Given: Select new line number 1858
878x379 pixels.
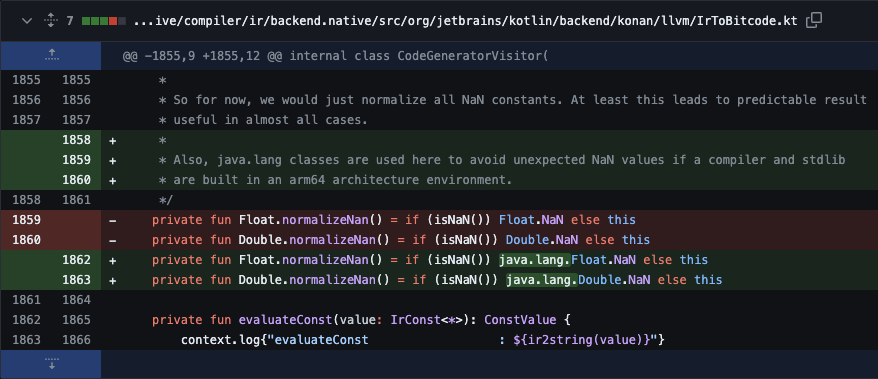Looking at the screenshot, I should point(76,140).
